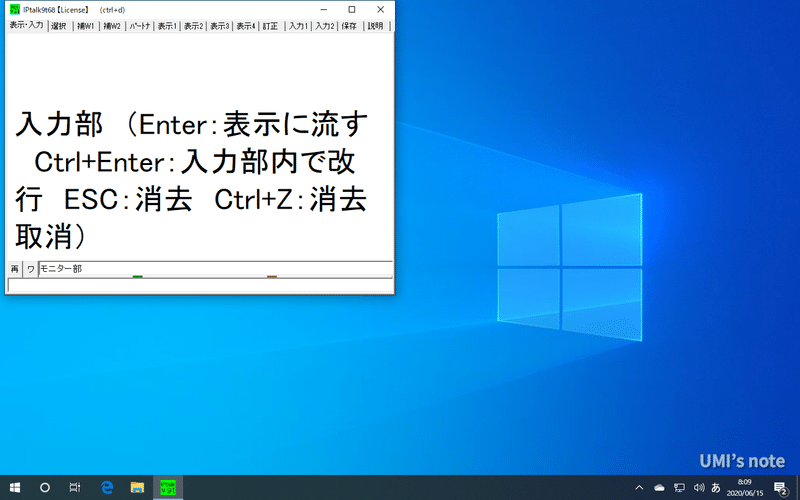
Task: Open the 補W1 tab
Action: click(x=86, y=26)
